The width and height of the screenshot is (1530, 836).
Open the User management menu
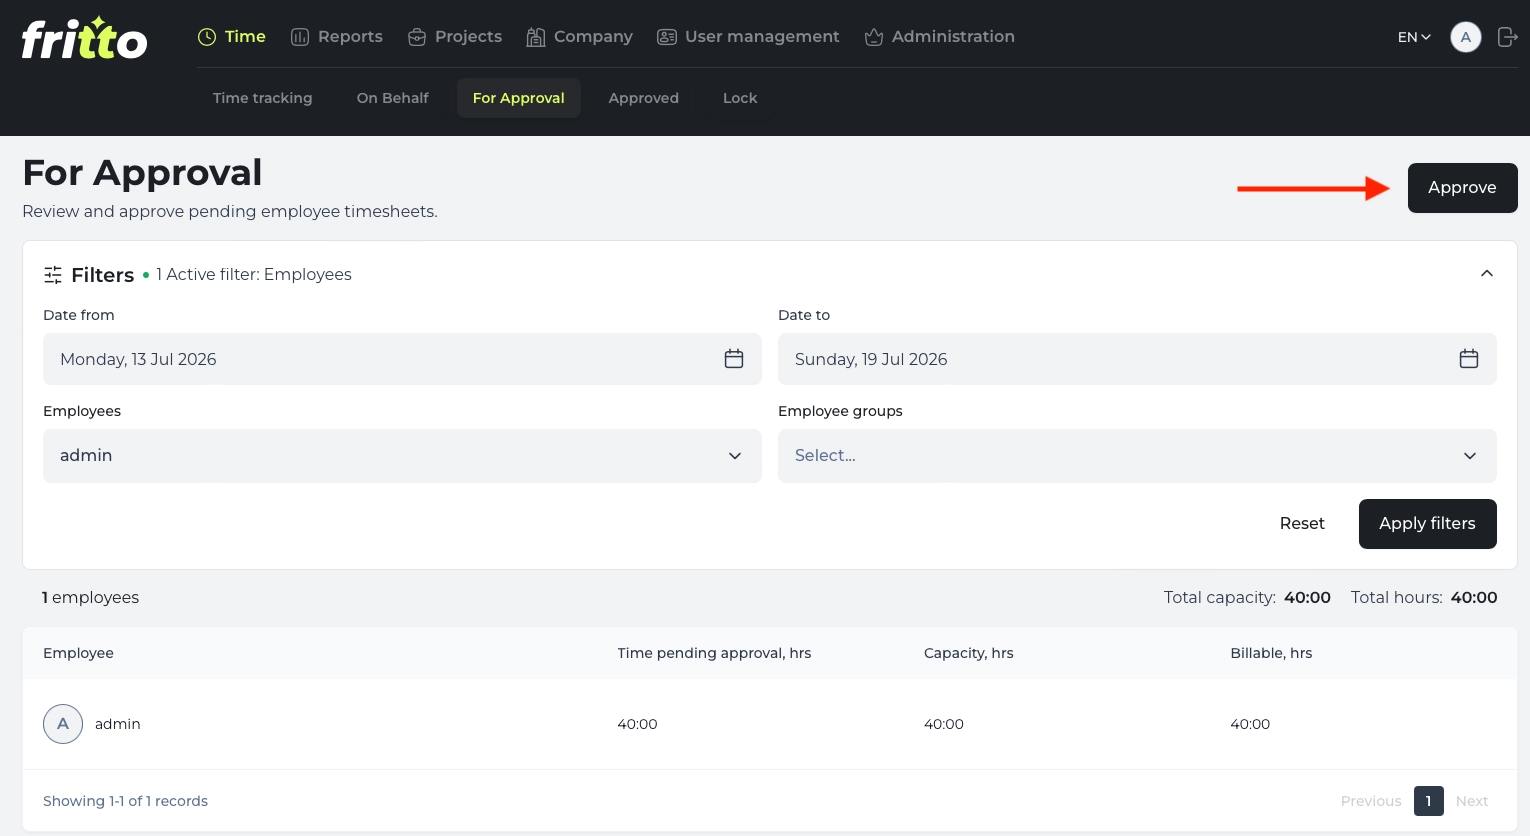[x=748, y=37]
